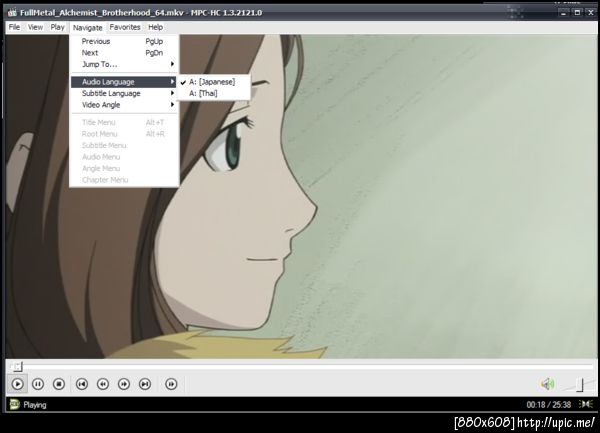Click the status bar icon beside time

586,404
